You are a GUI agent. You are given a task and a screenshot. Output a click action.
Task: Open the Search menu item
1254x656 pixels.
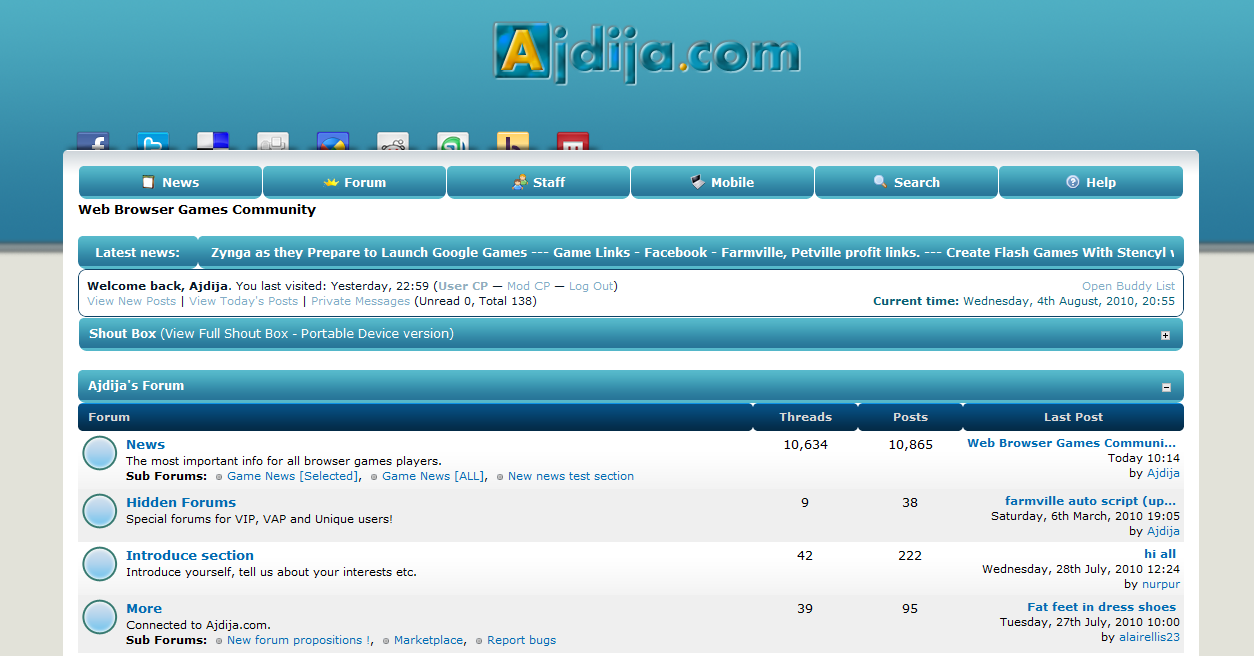[x=906, y=182]
